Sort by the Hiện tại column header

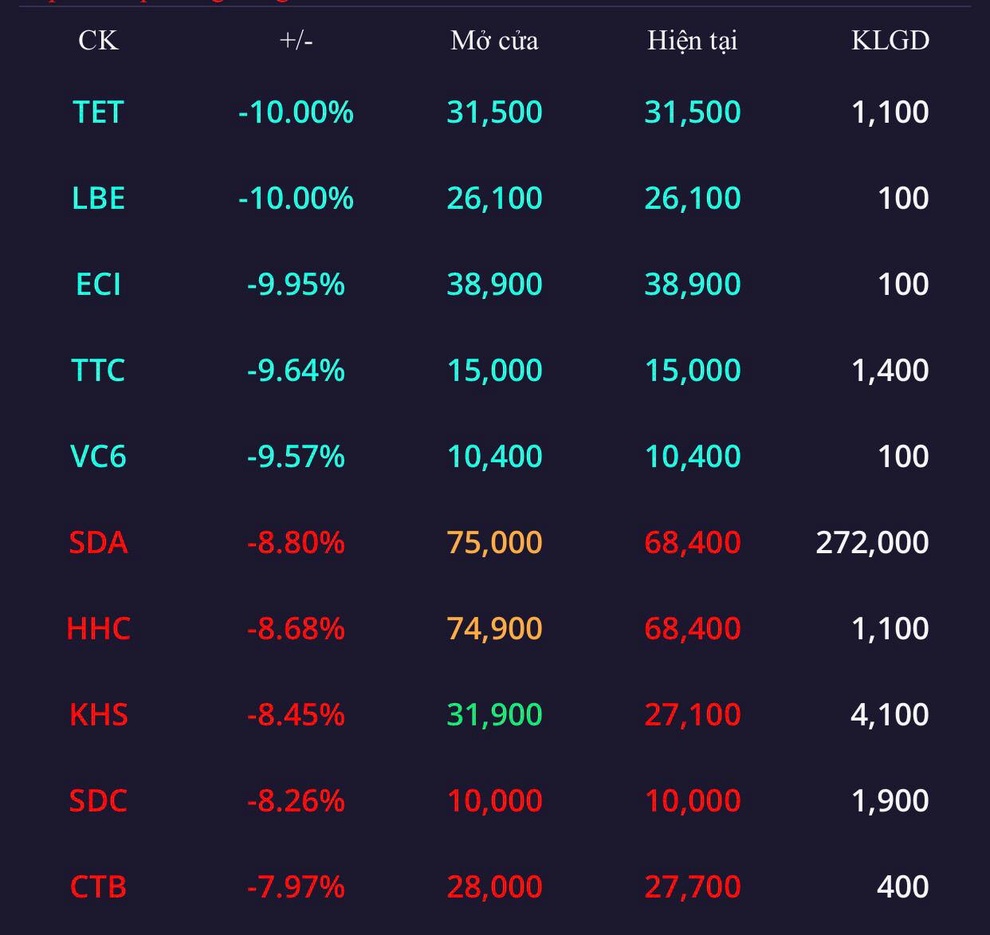coord(692,40)
